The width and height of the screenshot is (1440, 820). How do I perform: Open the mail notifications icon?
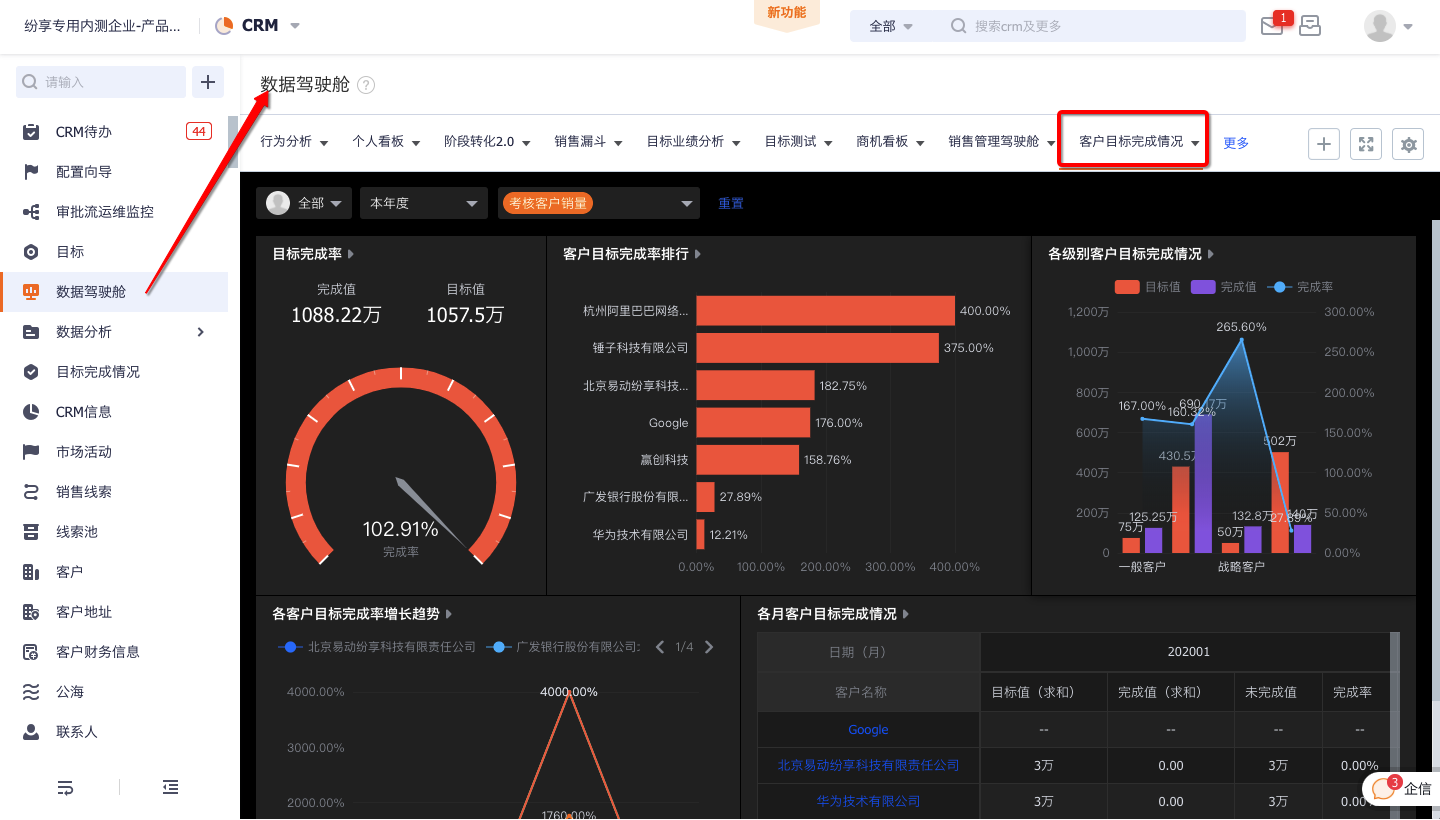coord(1272,27)
